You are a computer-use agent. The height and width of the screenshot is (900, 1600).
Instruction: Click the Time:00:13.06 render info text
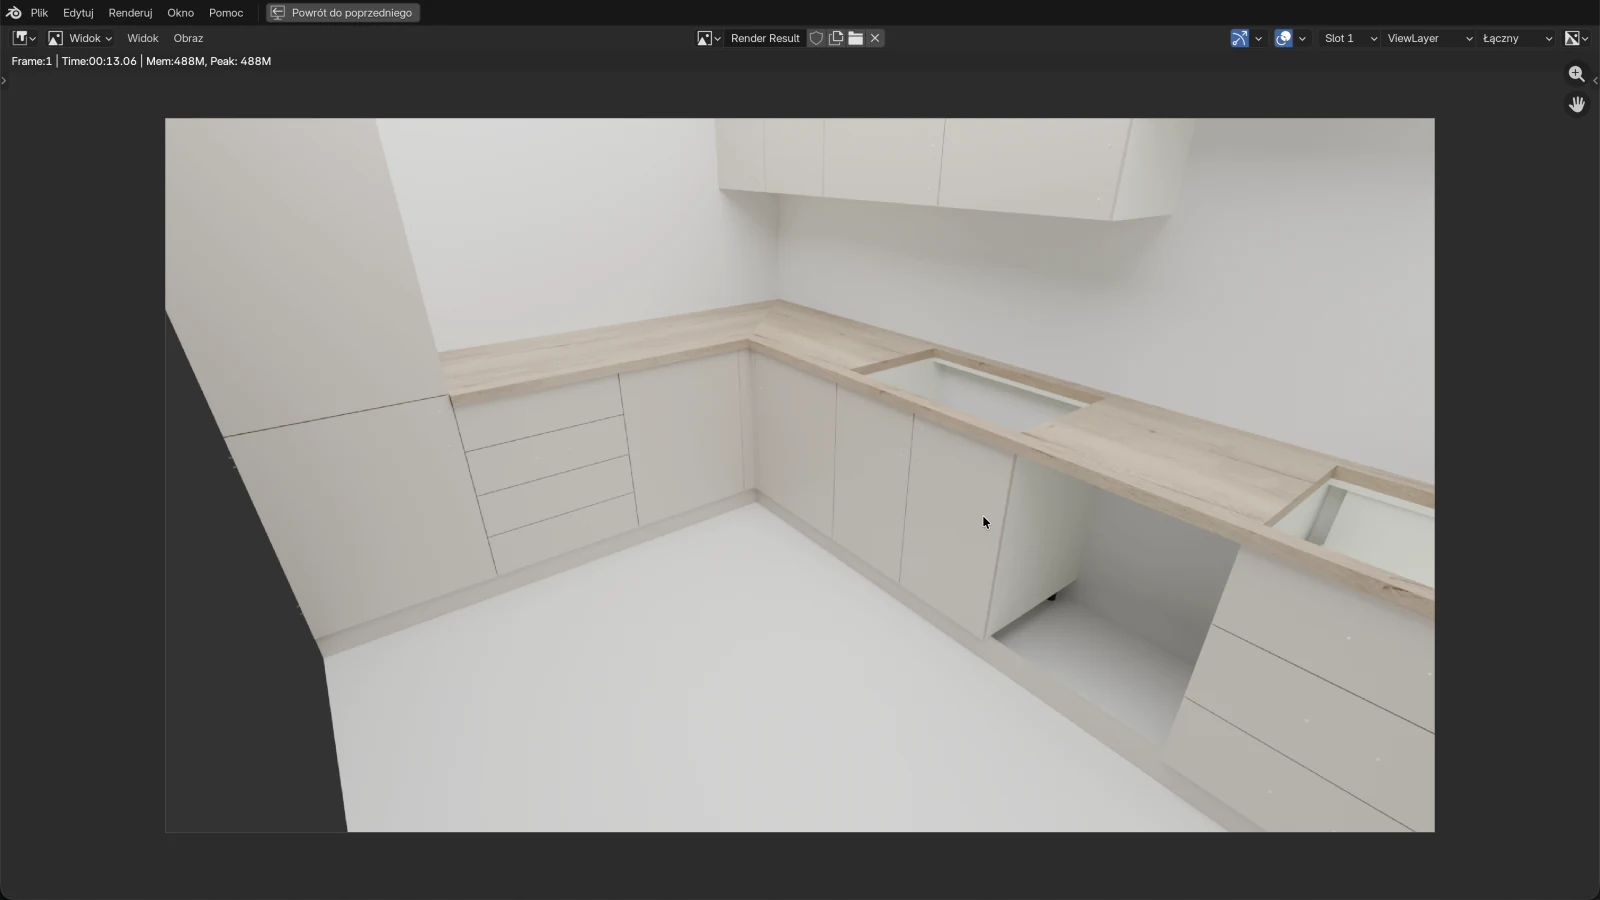pos(99,61)
